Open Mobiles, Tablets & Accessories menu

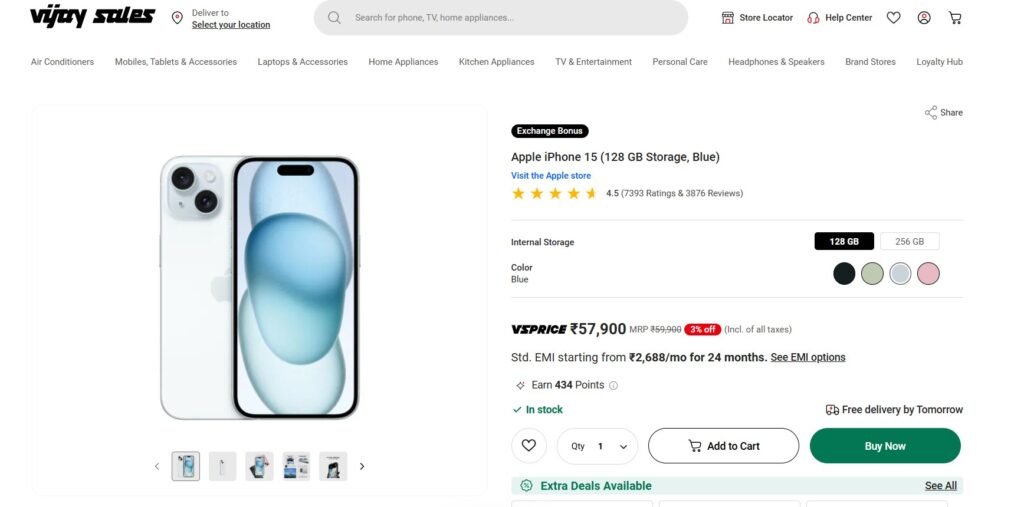point(176,62)
